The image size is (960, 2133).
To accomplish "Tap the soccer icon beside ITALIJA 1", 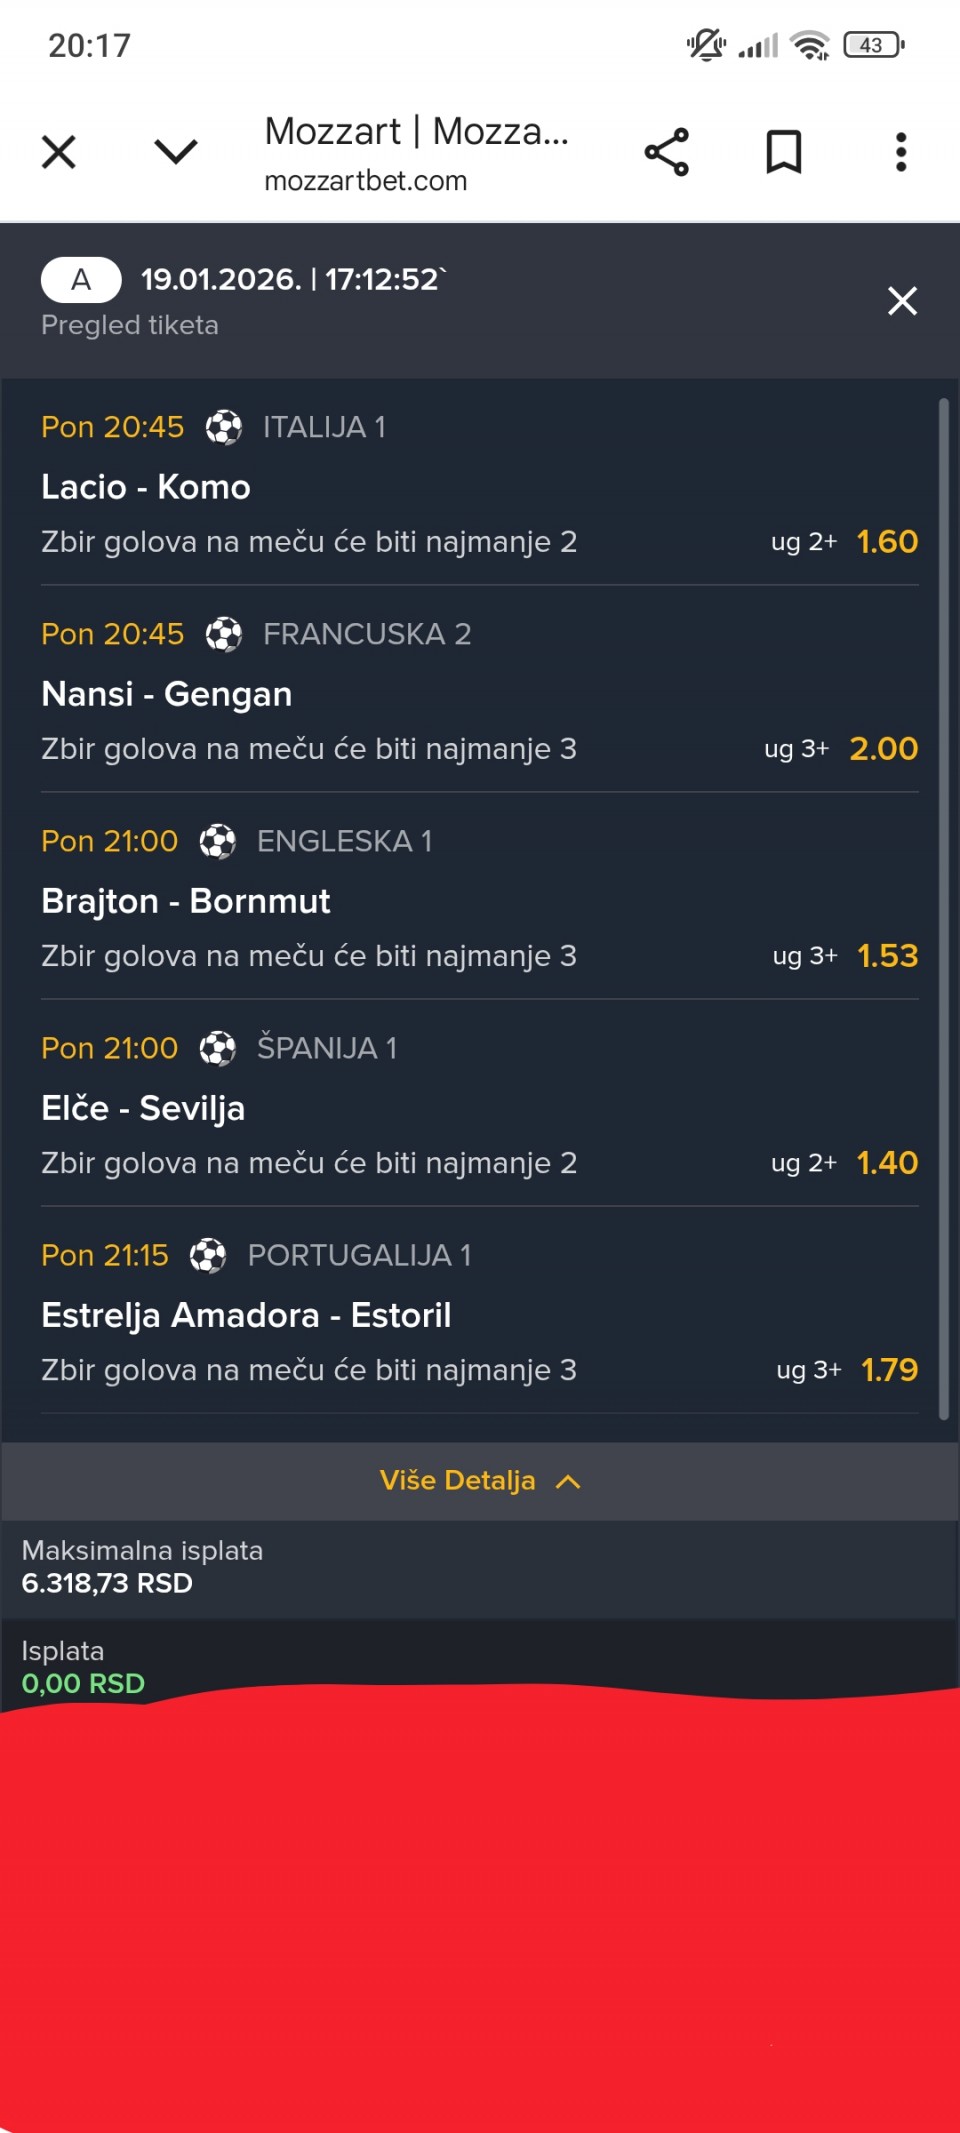I will coord(223,428).
